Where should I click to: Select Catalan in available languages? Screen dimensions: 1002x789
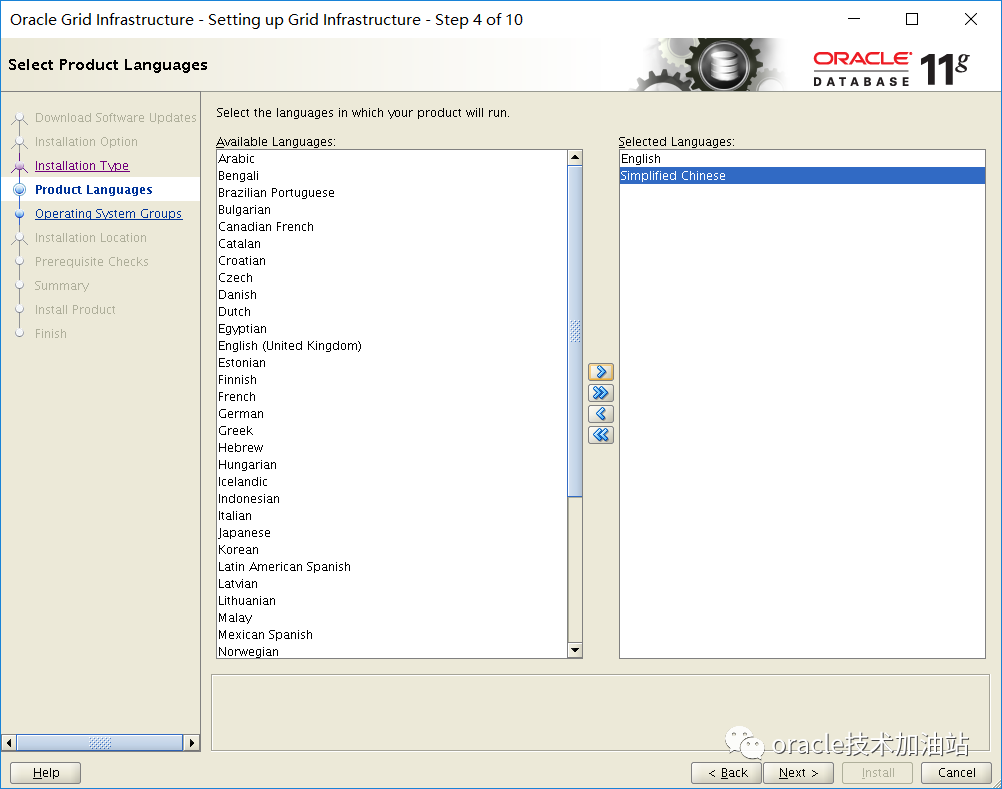pyautogui.click(x=392, y=243)
